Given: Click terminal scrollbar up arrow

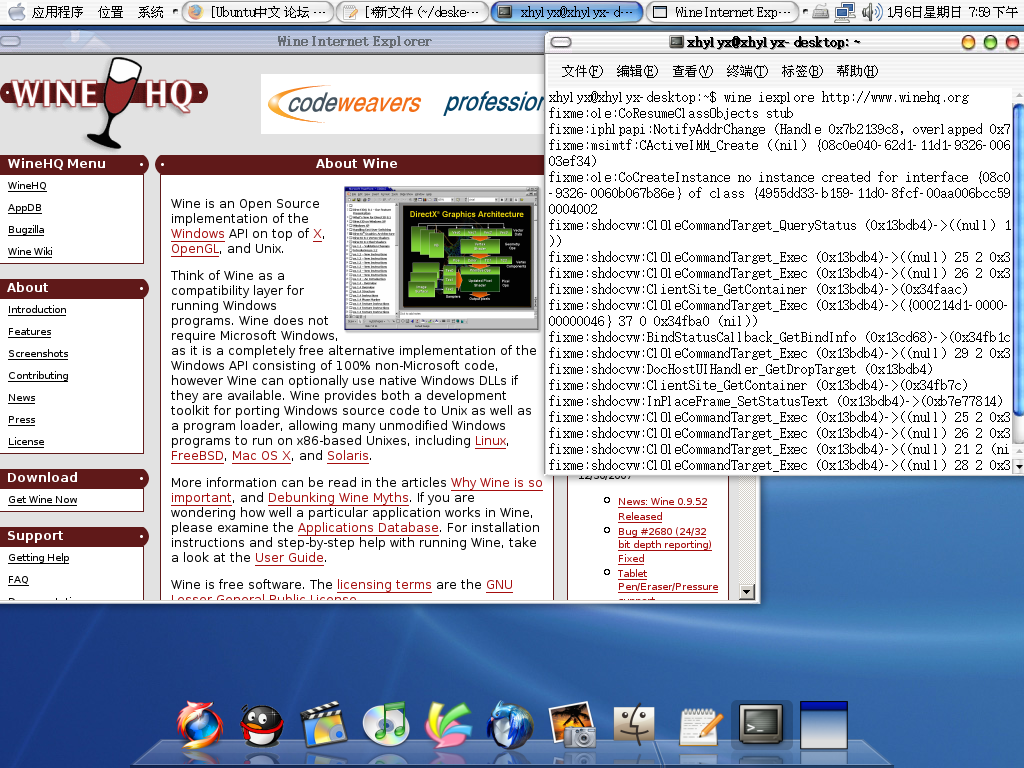Looking at the screenshot, I should tap(1018, 96).
